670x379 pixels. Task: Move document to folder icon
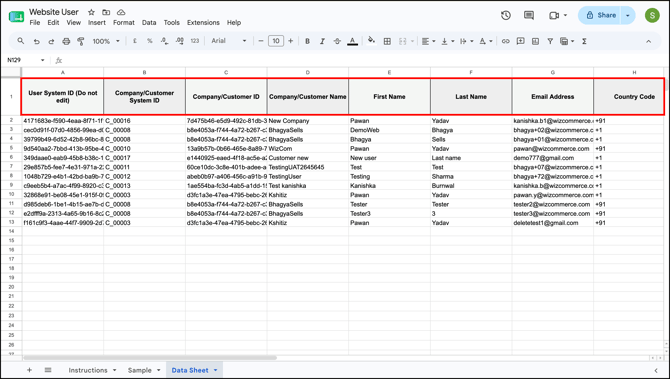coord(106,12)
